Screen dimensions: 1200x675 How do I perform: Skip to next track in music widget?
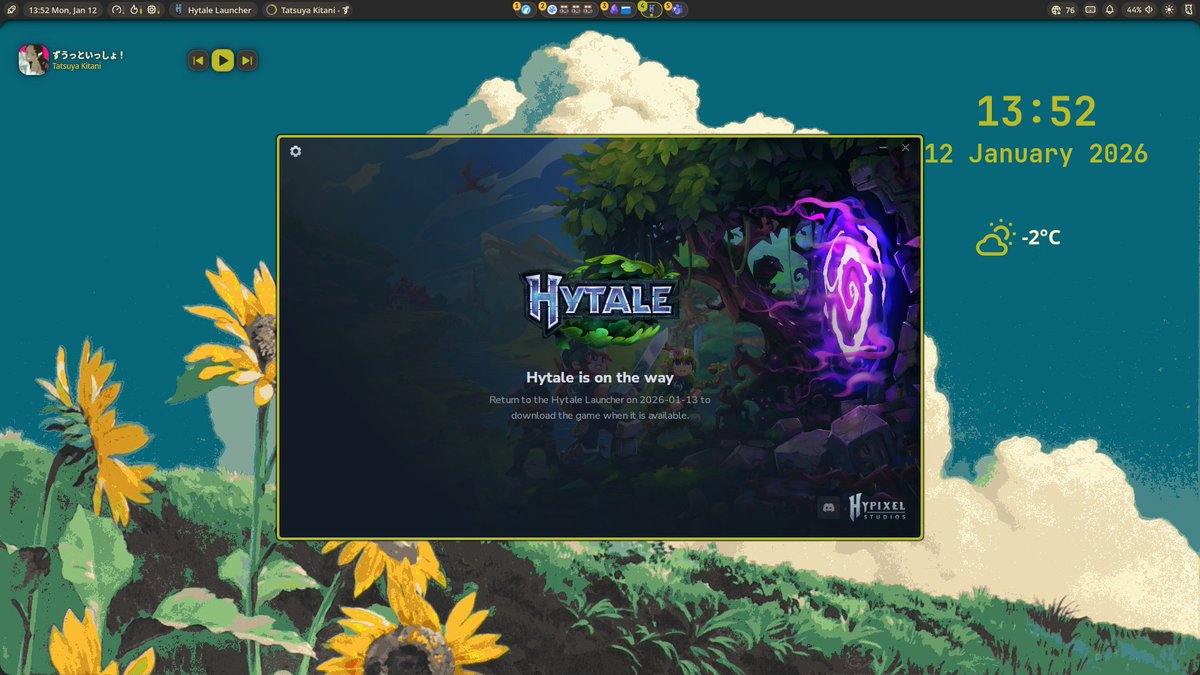(248, 61)
